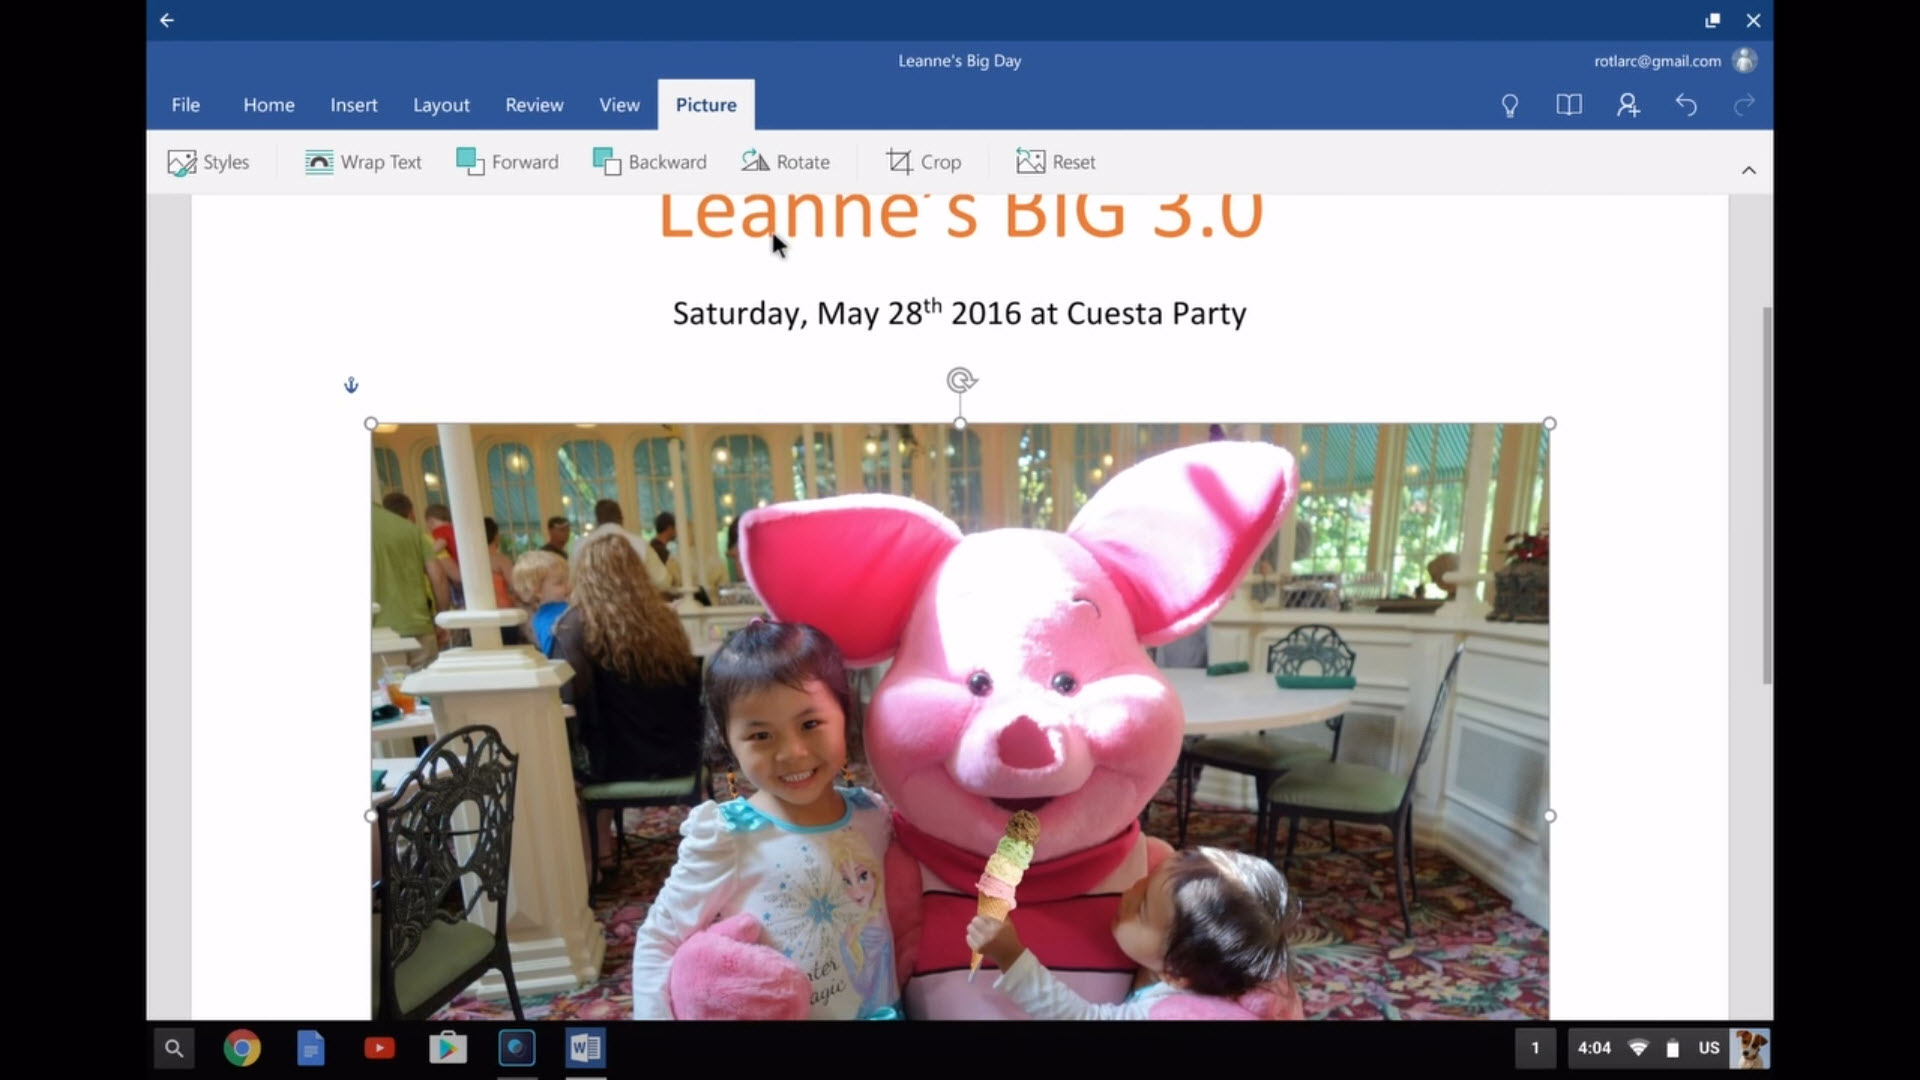Open the File menu
The height and width of the screenshot is (1080, 1920).
pos(186,105)
